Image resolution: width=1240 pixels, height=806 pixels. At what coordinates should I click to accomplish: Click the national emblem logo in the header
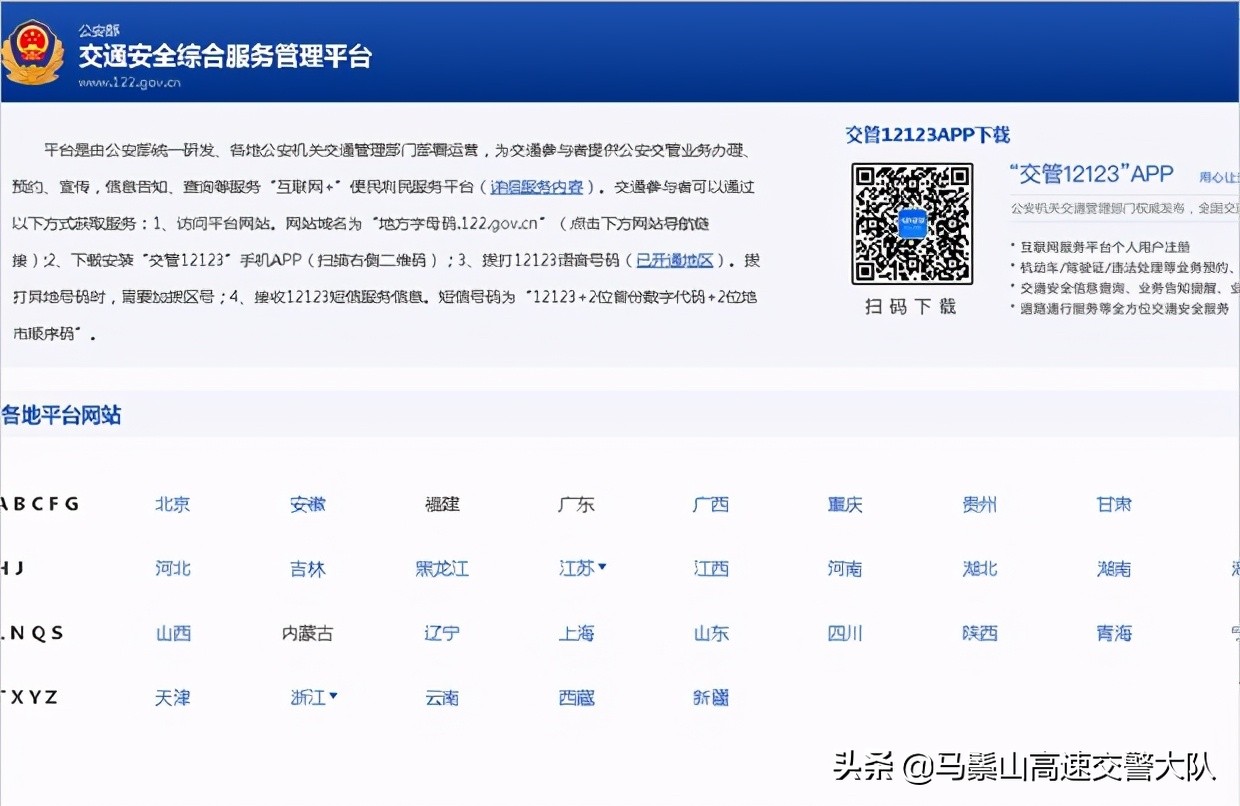tap(33, 52)
